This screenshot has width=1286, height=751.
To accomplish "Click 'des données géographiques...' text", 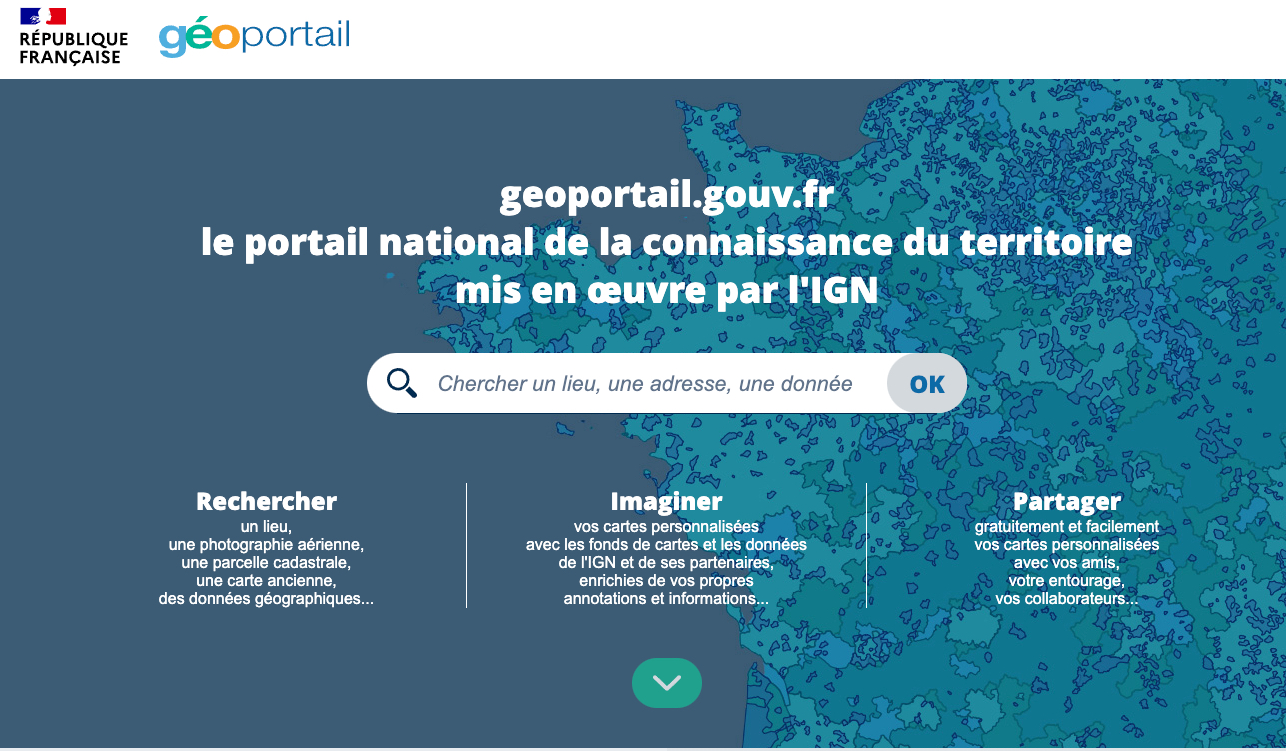I will [x=266, y=599].
